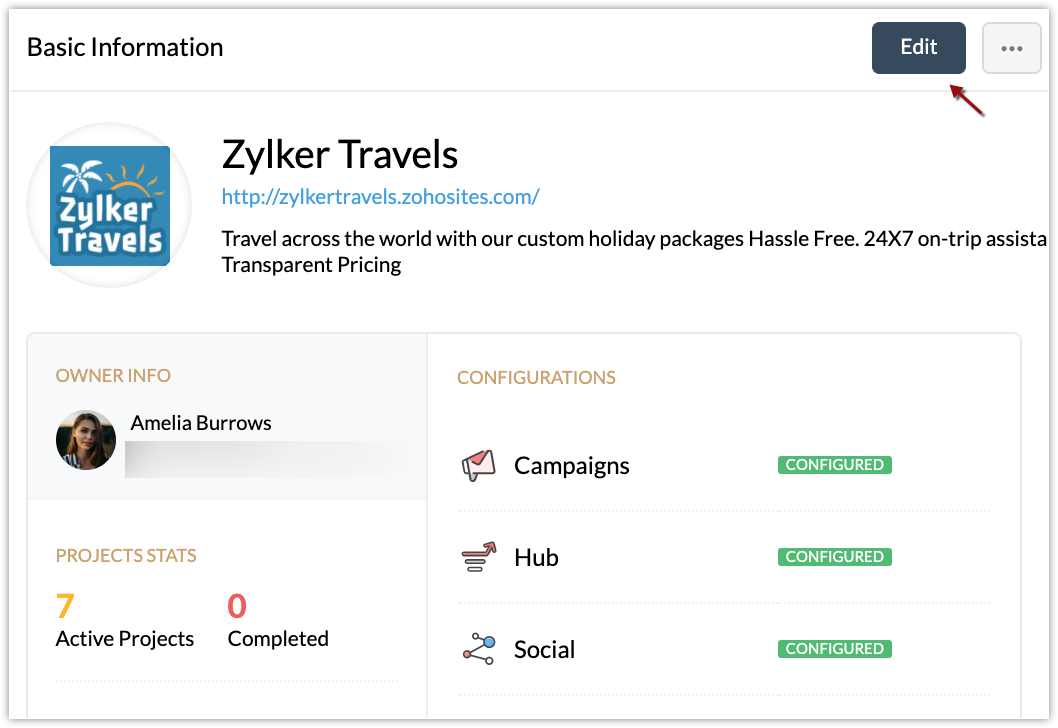Click the Basic Information heading
Viewport: 1058px width, 728px height.
[x=125, y=47]
